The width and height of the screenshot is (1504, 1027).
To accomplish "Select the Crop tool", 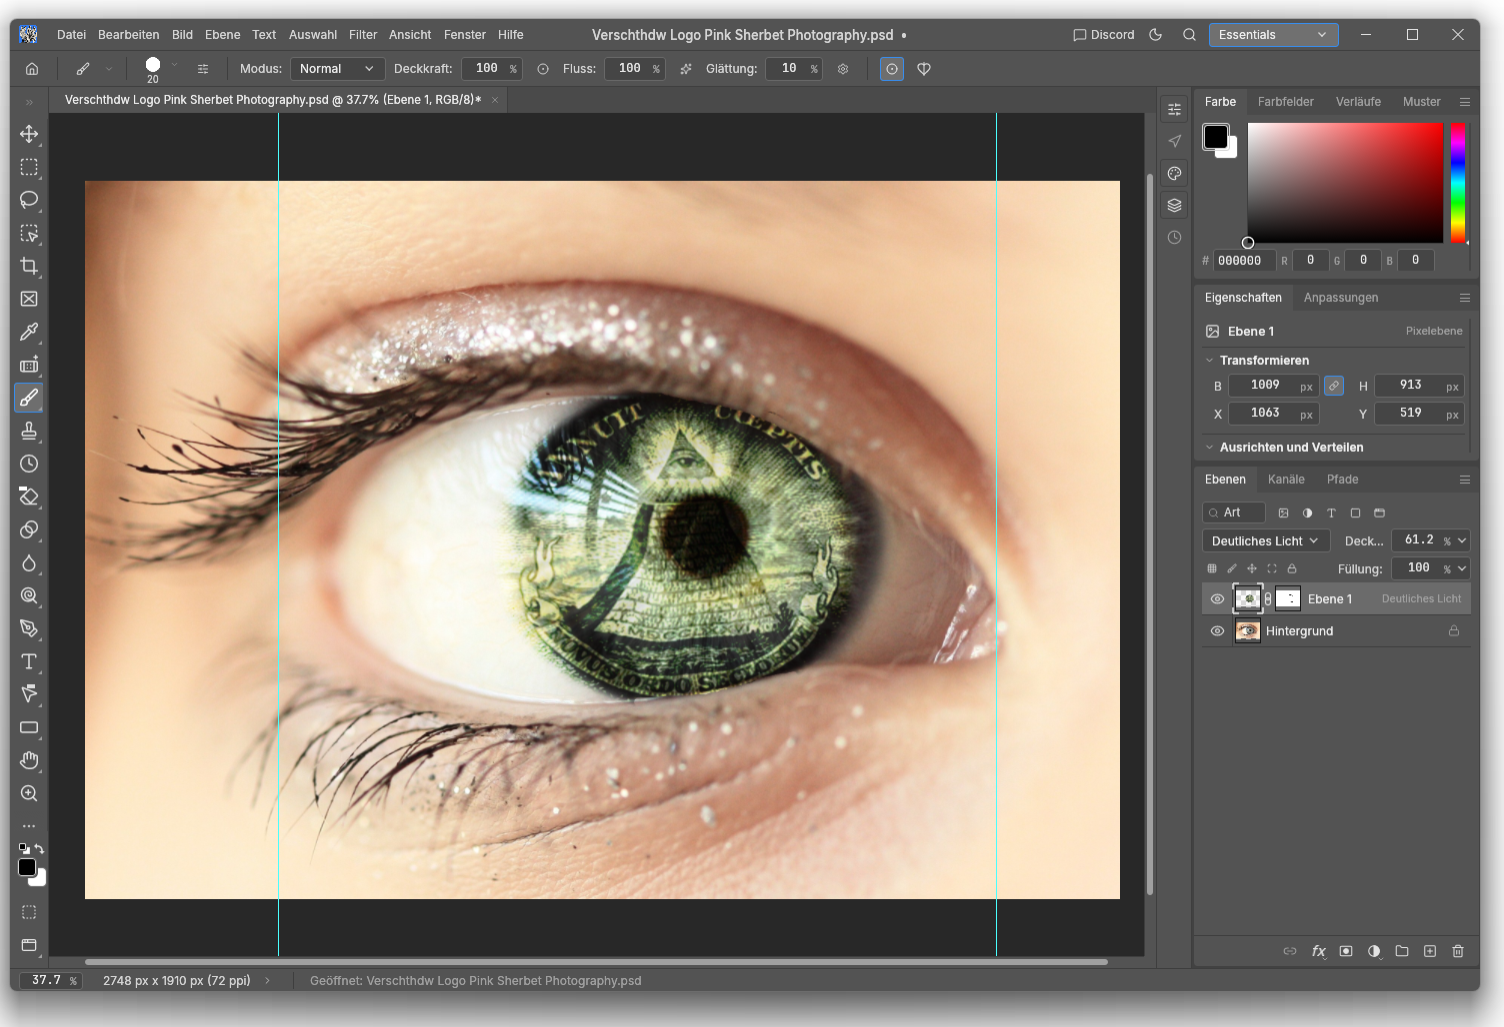I will [29, 266].
